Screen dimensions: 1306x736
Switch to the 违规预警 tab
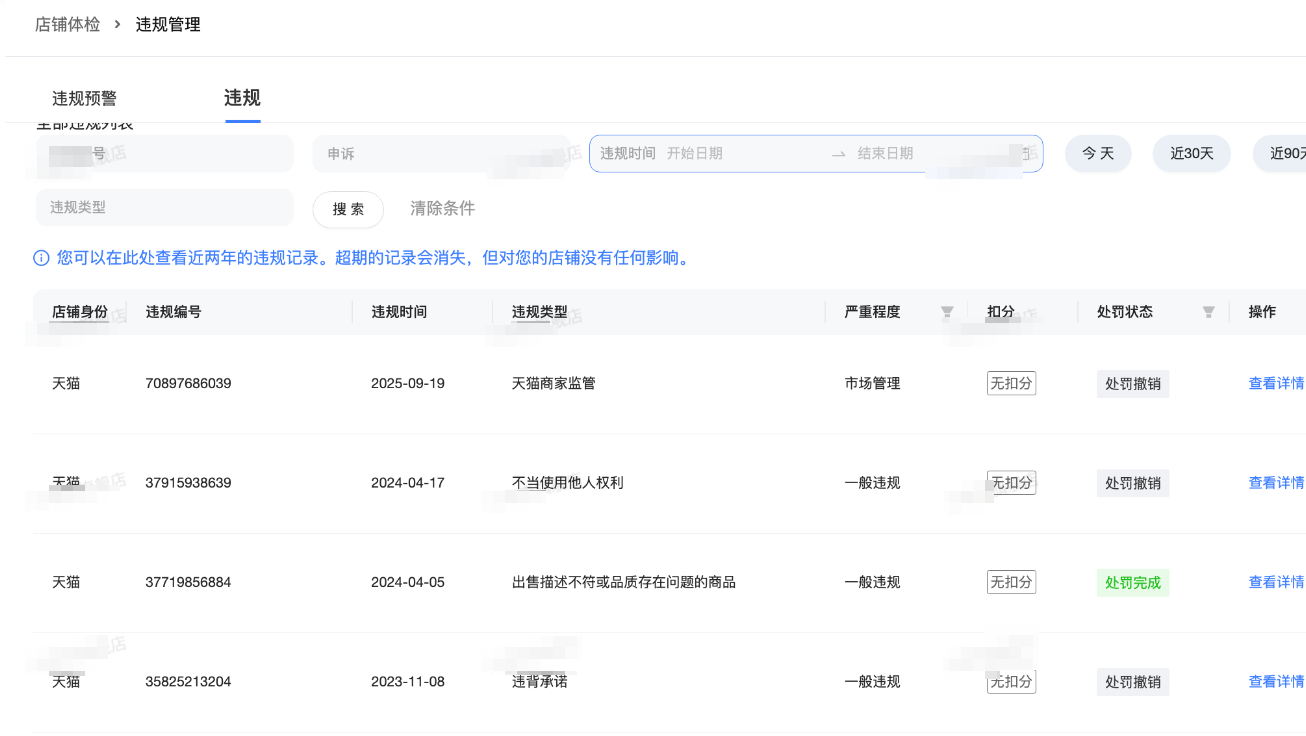pos(84,98)
